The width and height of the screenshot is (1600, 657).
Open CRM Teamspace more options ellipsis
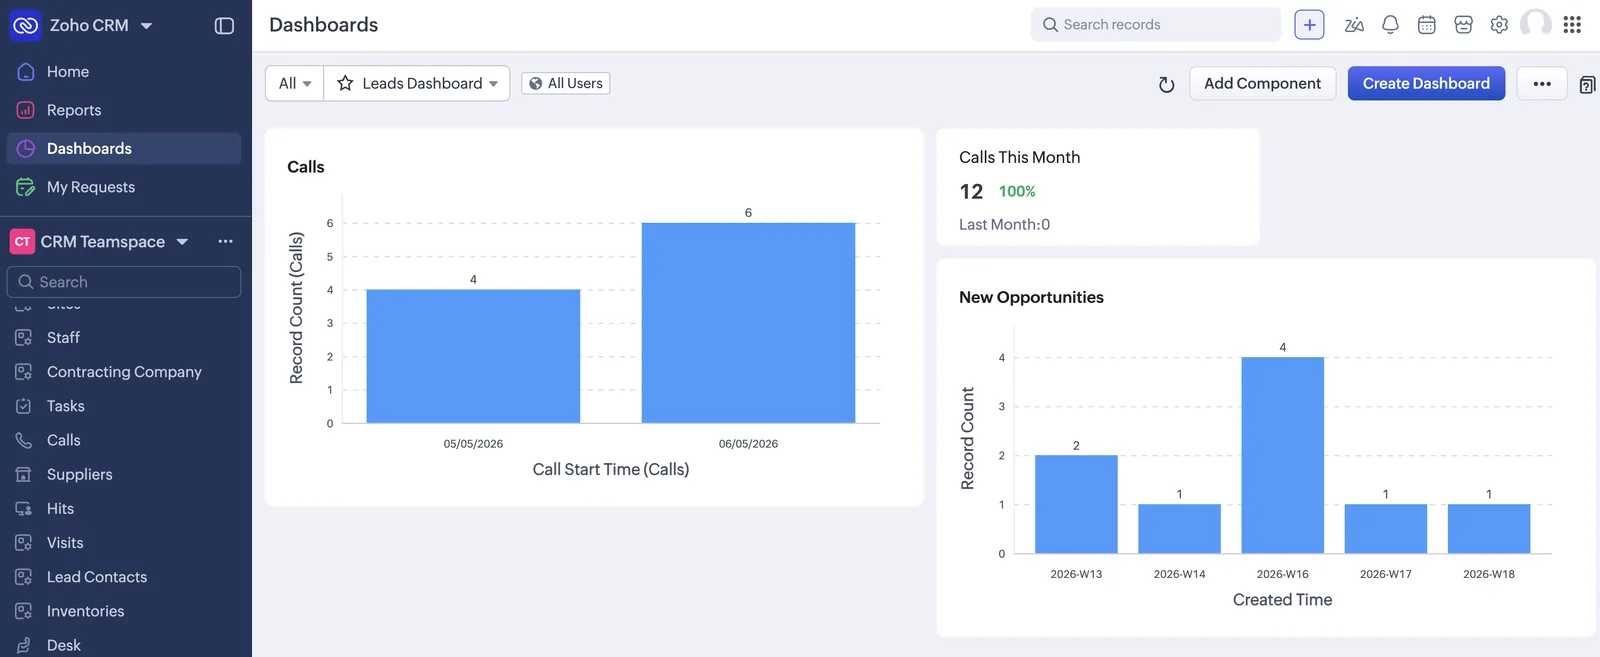tap(225, 241)
